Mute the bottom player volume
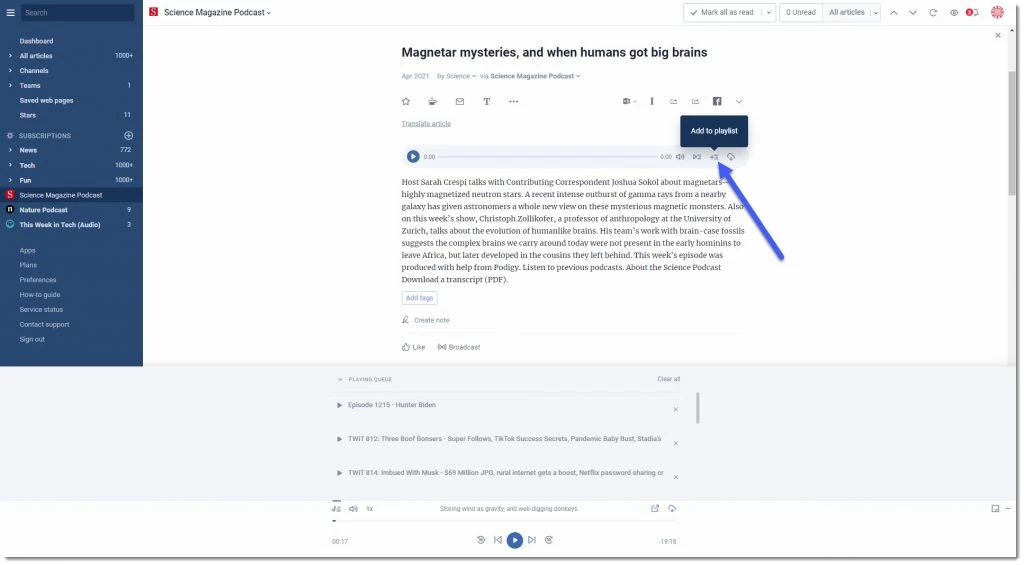Viewport: 1024px width, 565px height. tap(353, 508)
